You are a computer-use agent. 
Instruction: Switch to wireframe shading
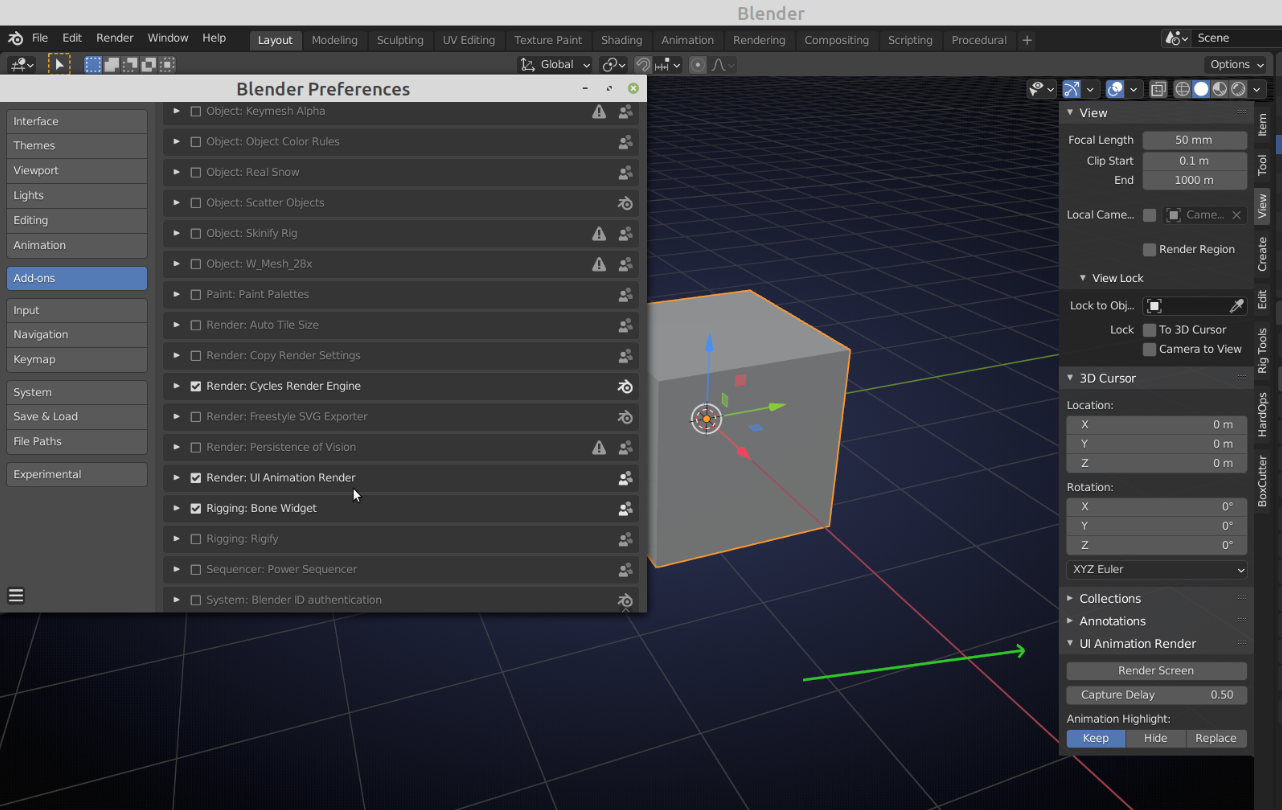point(1182,89)
